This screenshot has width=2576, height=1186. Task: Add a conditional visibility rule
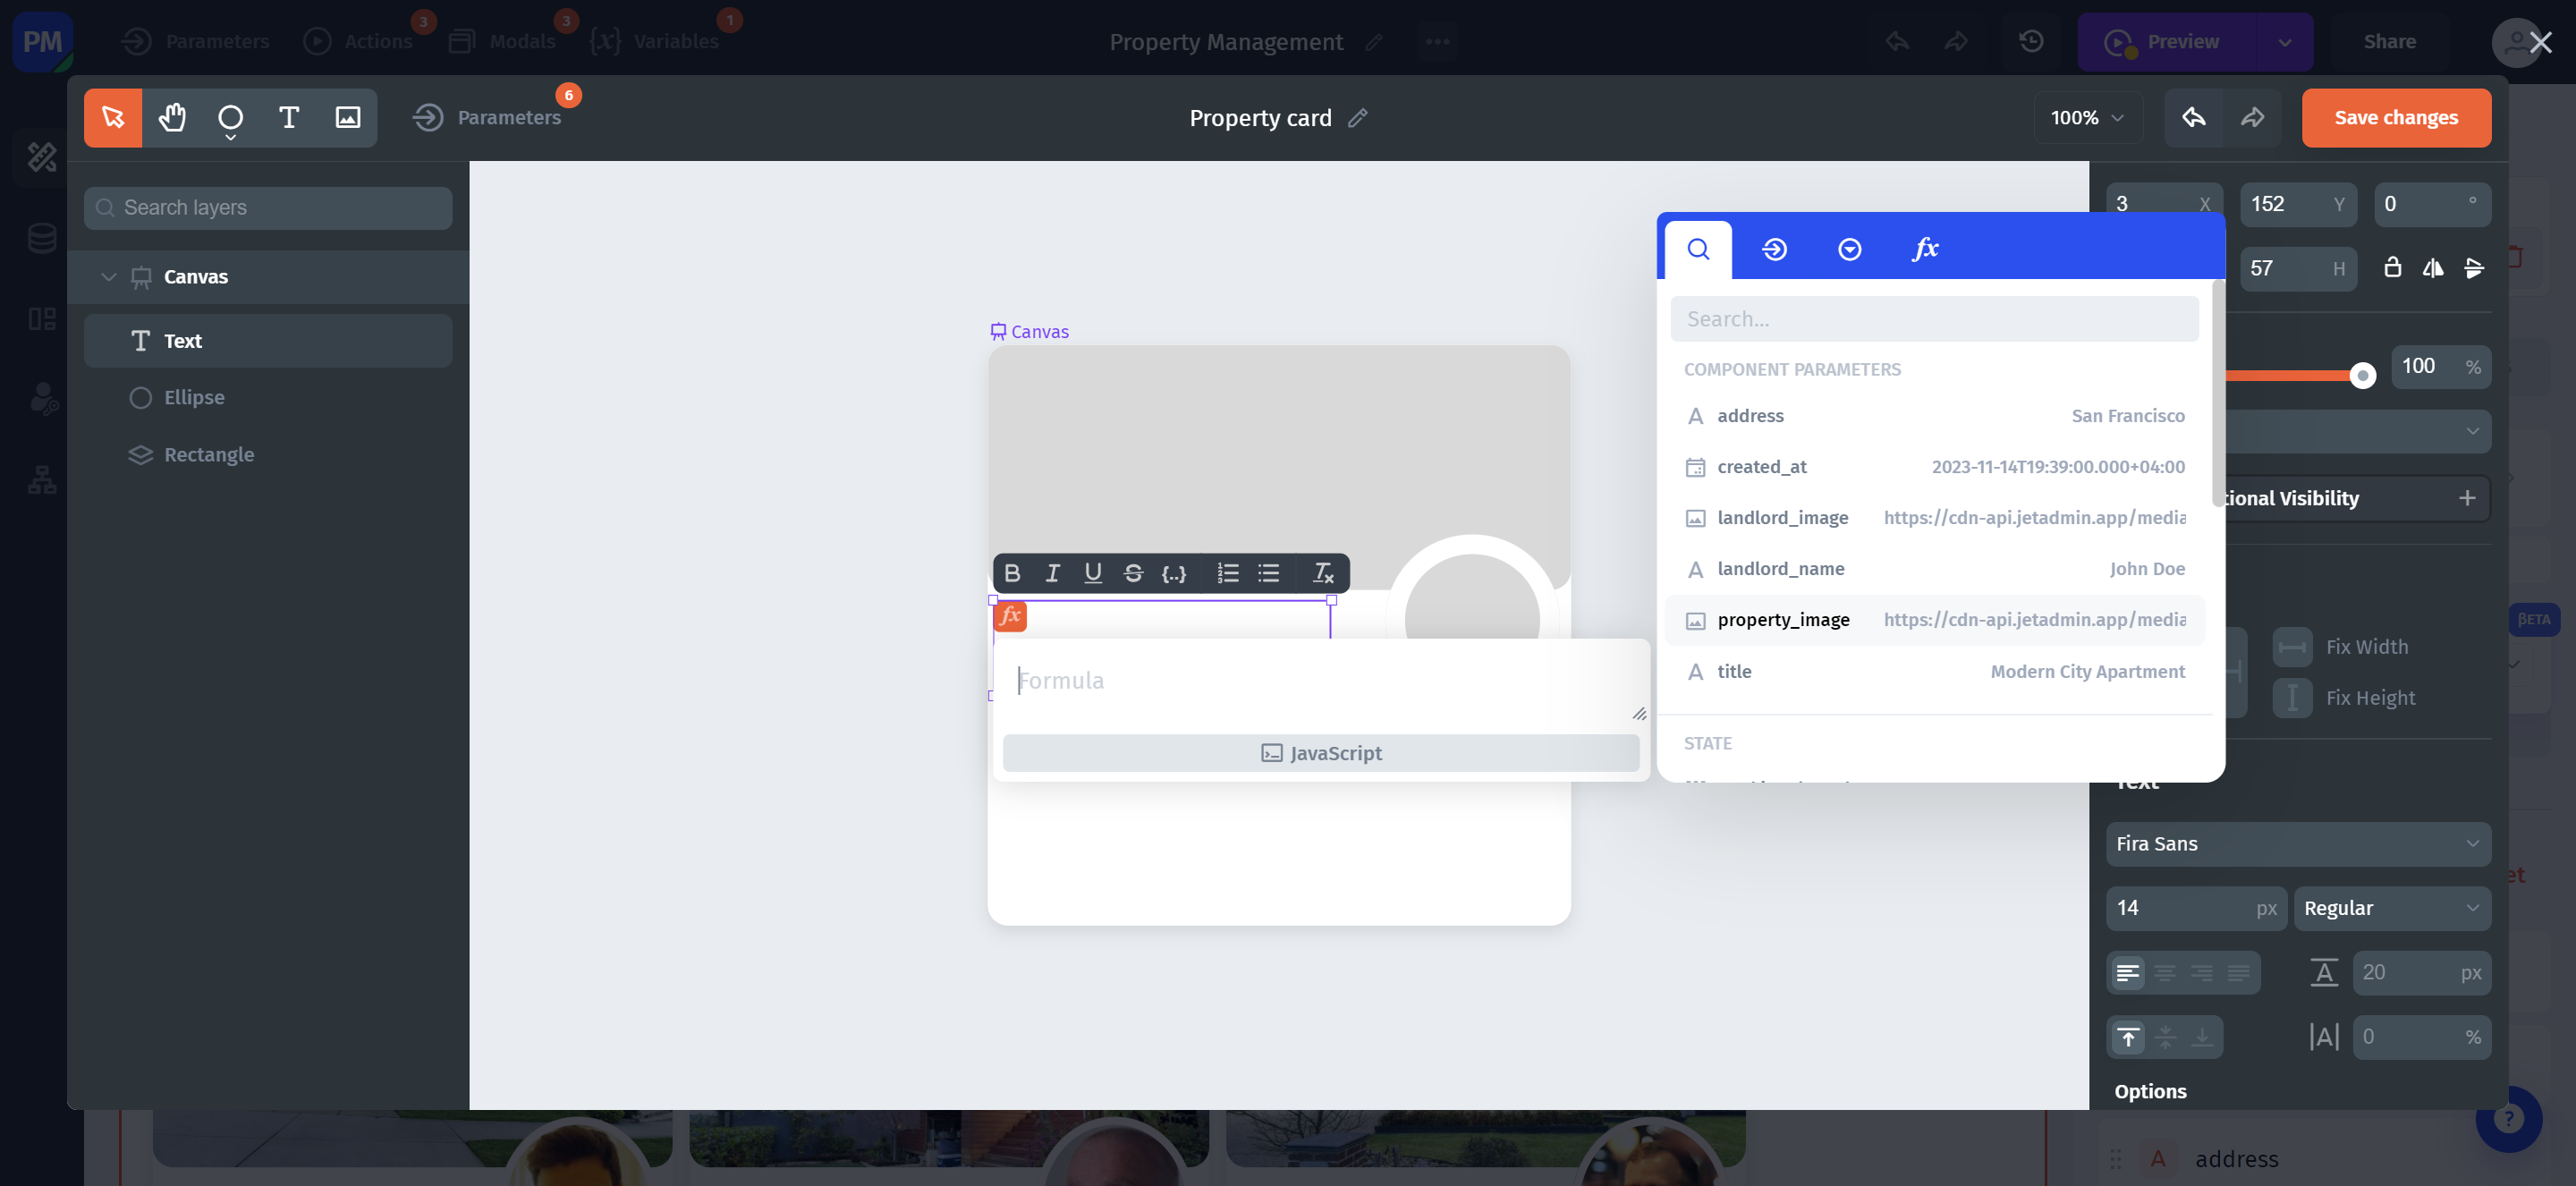(2467, 498)
